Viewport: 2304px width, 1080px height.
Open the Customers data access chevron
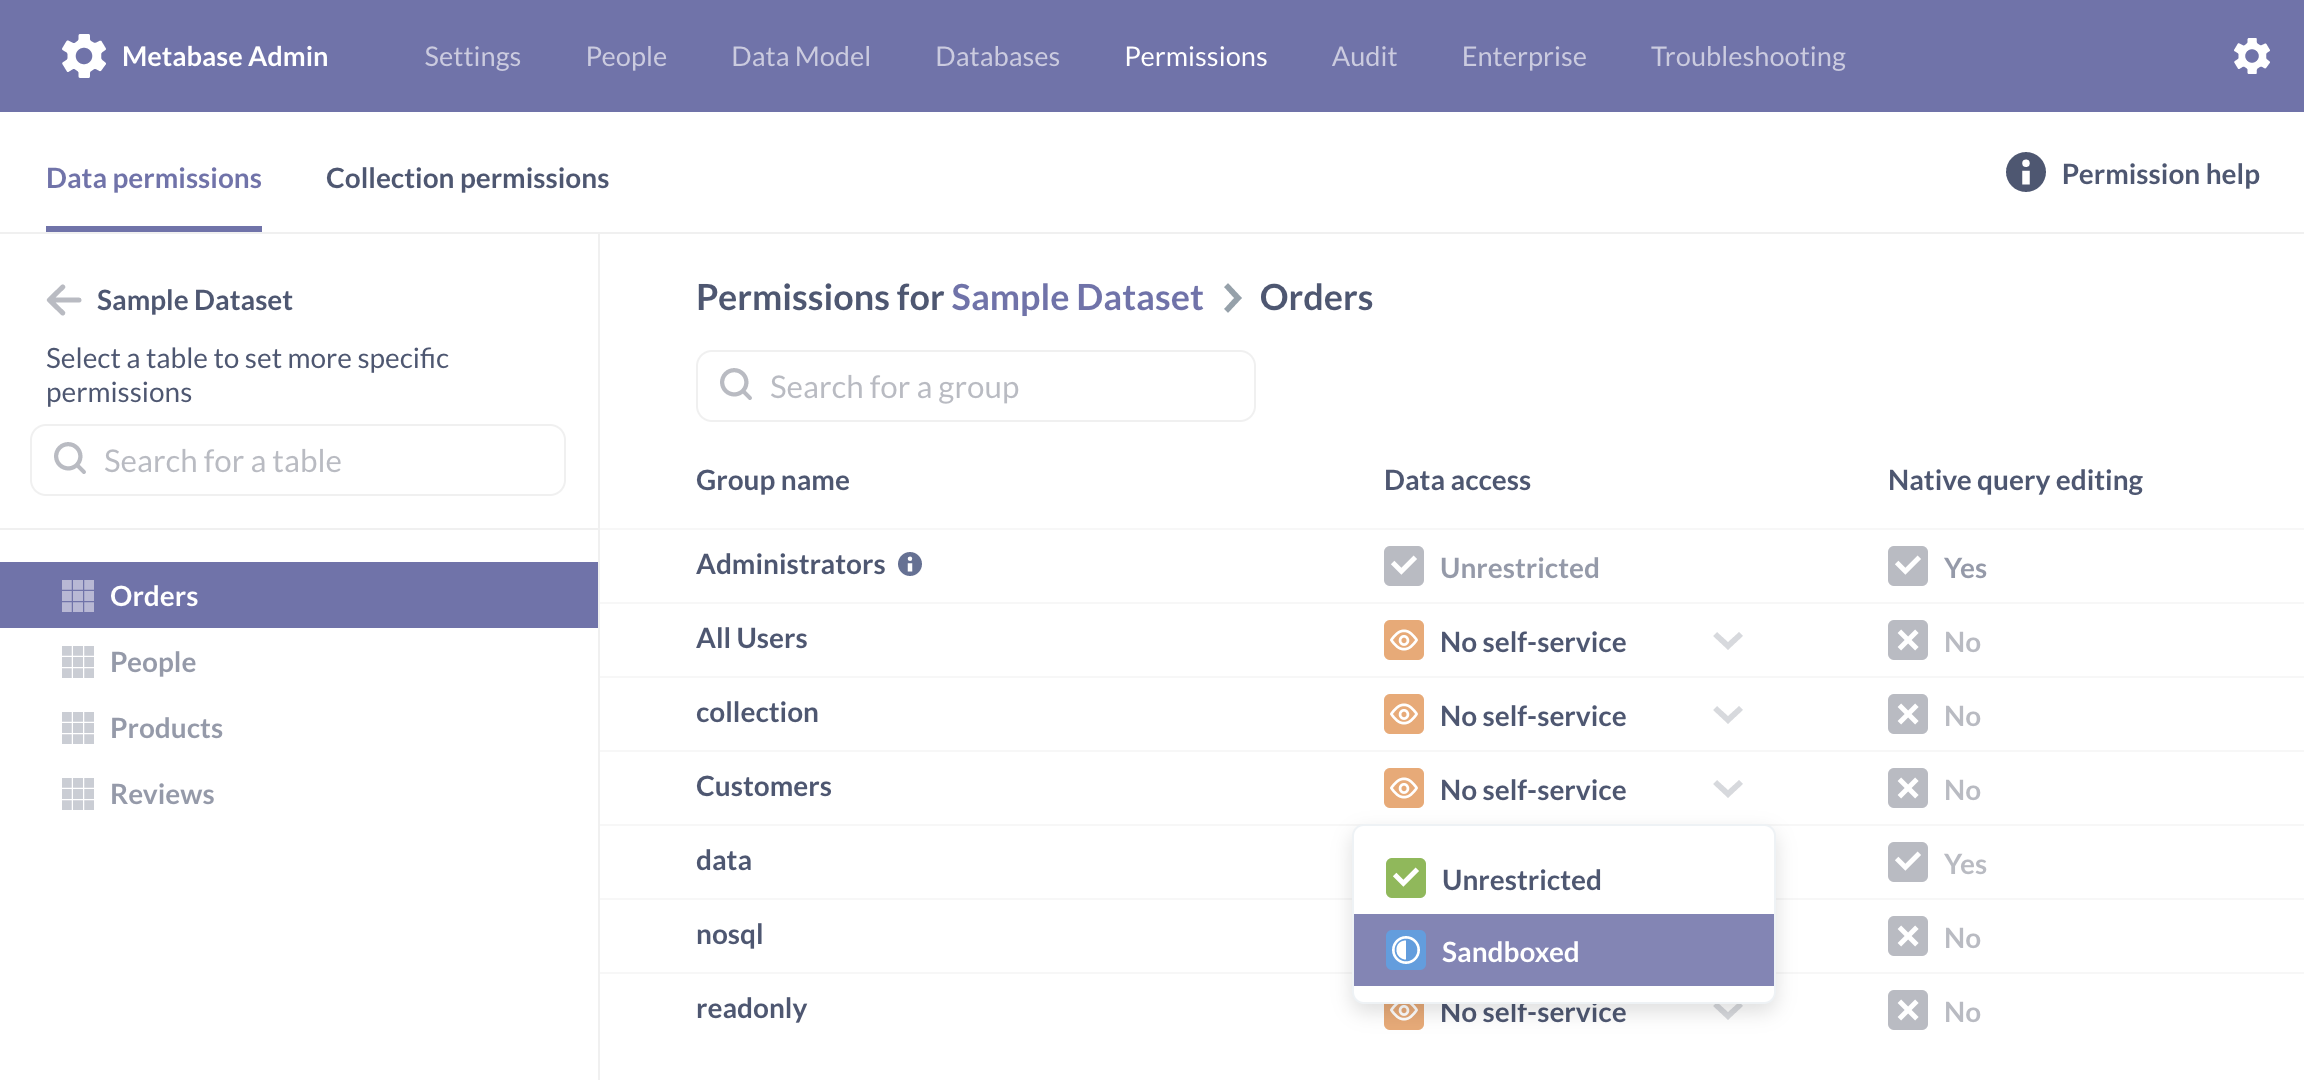click(x=1728, y=788)
